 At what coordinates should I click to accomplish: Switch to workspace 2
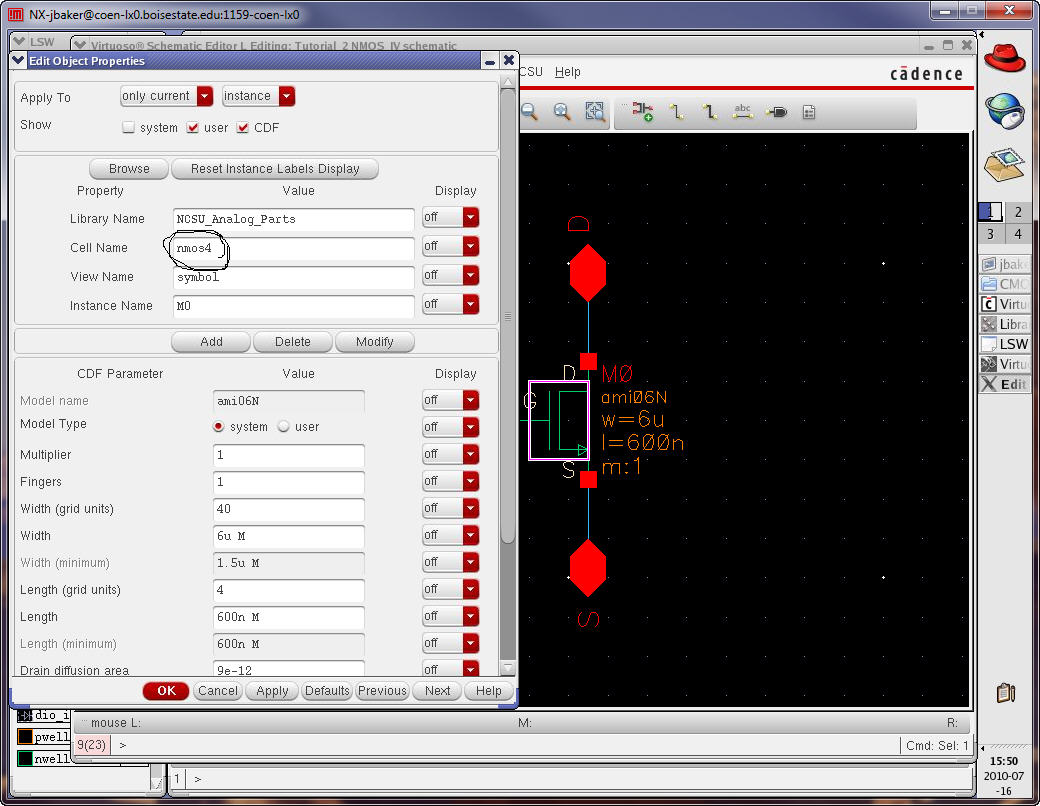coord(1018,212)
